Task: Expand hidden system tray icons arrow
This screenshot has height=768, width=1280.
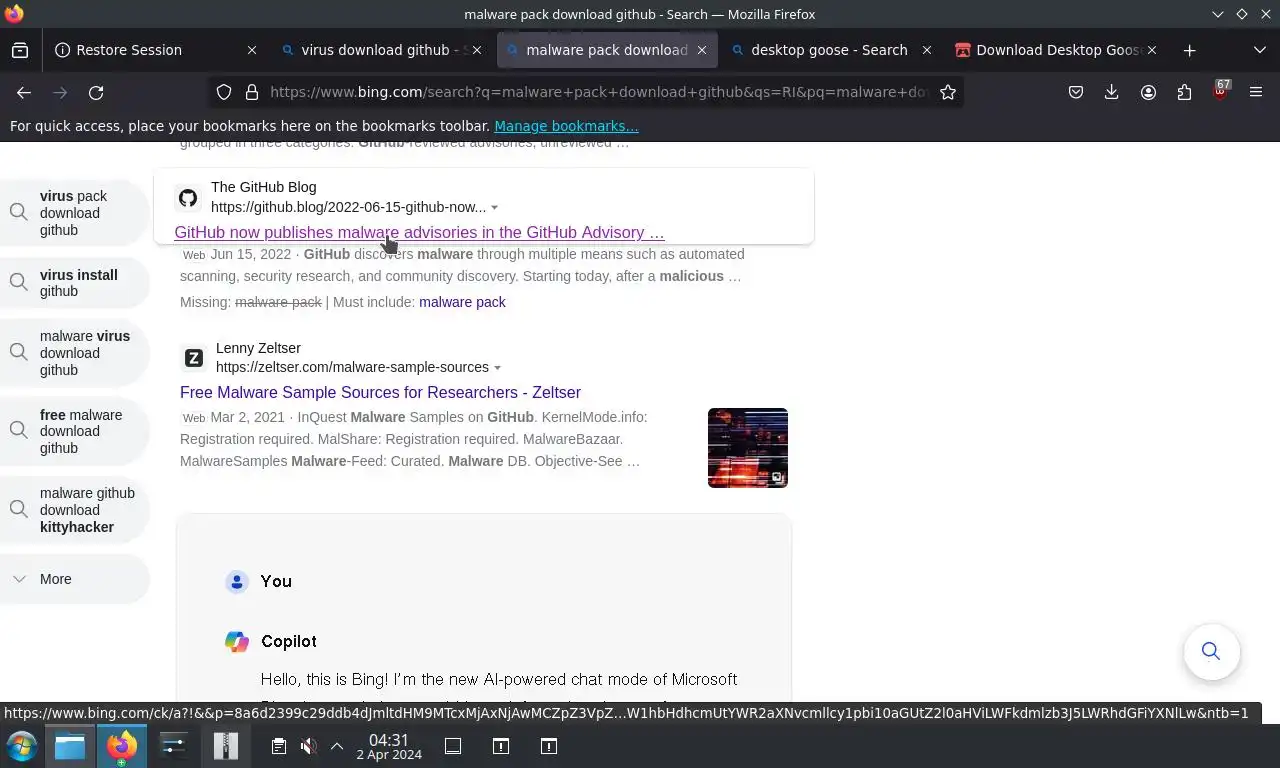Action: (x=337, y=746)
